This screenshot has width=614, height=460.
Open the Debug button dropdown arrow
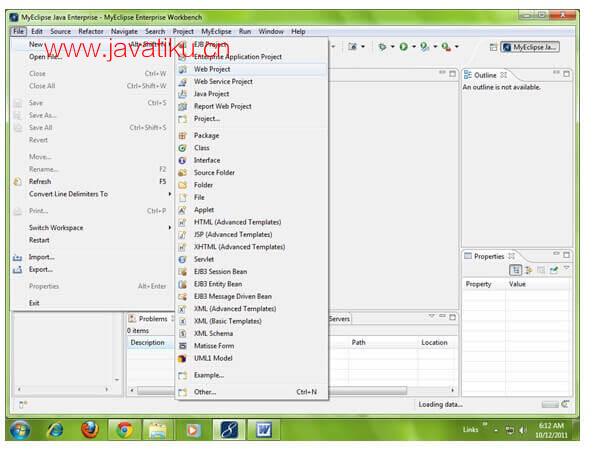point(392,47)
